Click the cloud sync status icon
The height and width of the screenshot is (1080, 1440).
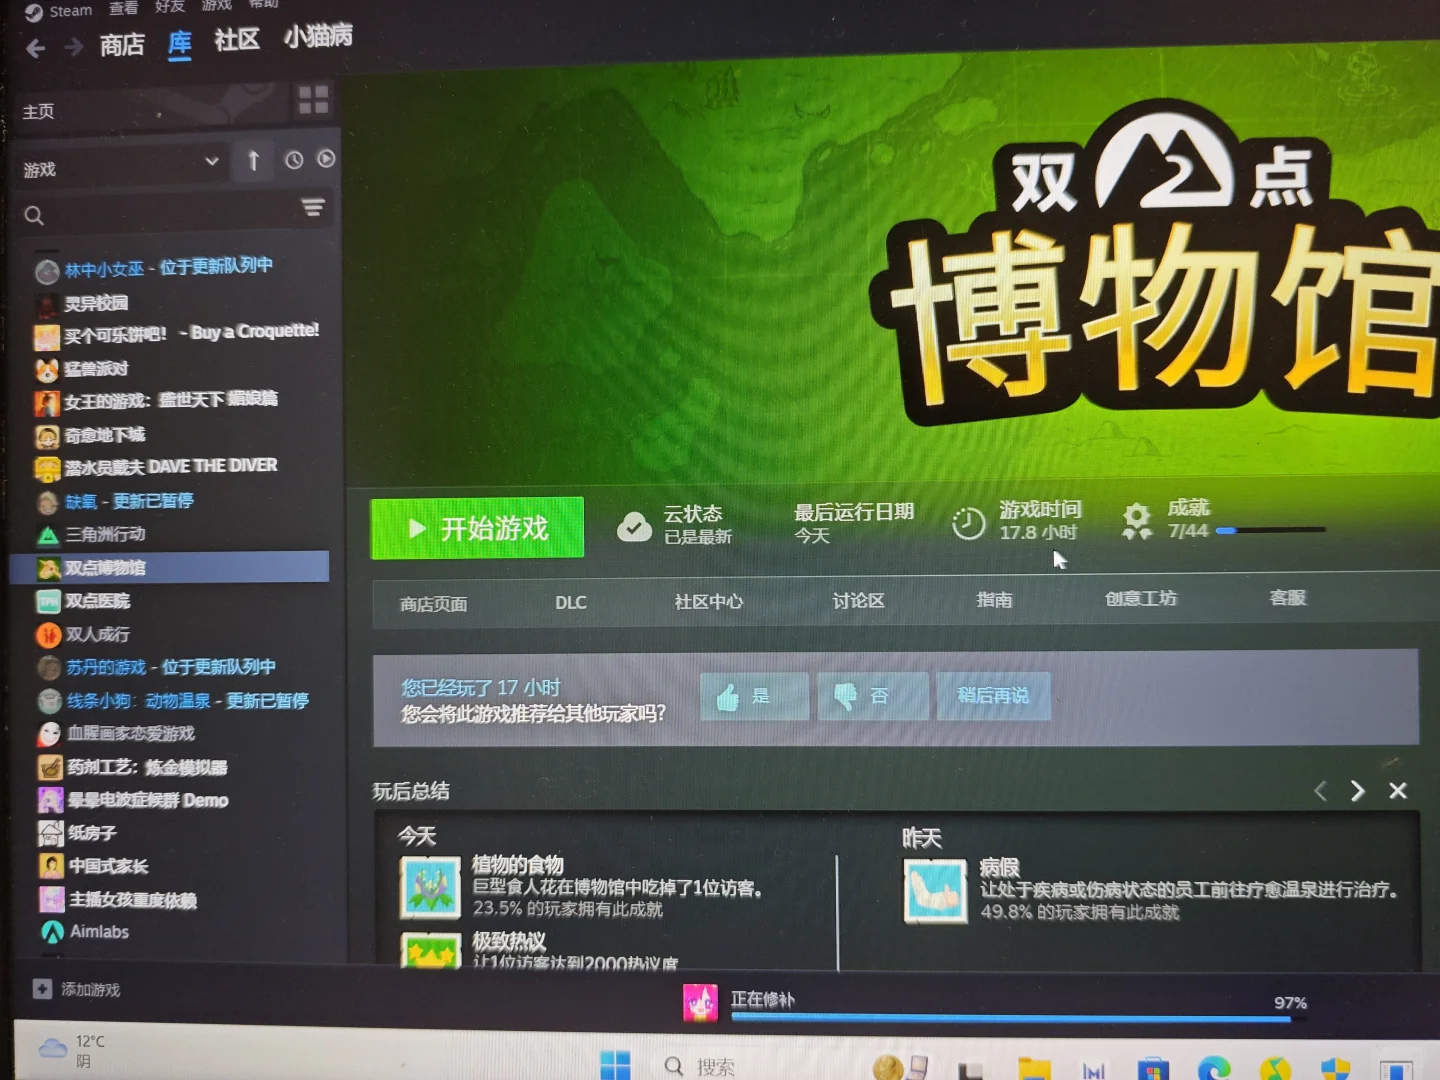(635, 524)
